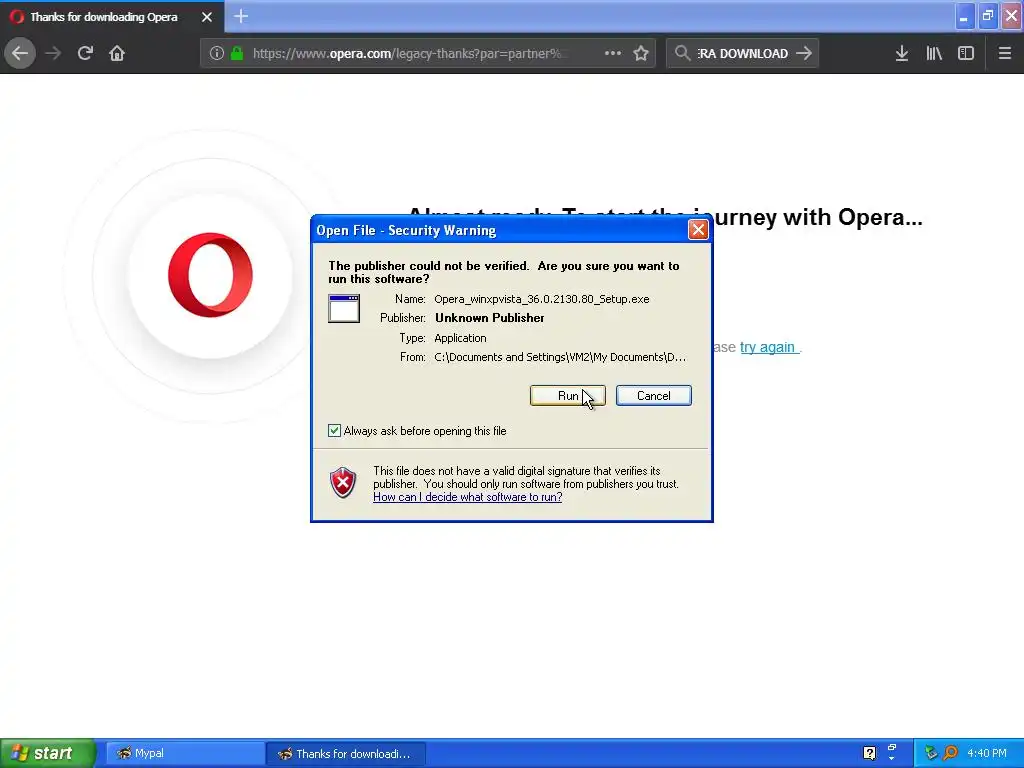Reload the current page
Image resolution: width=1024 pixels, height=768 pixels.
tap(85, 53)
